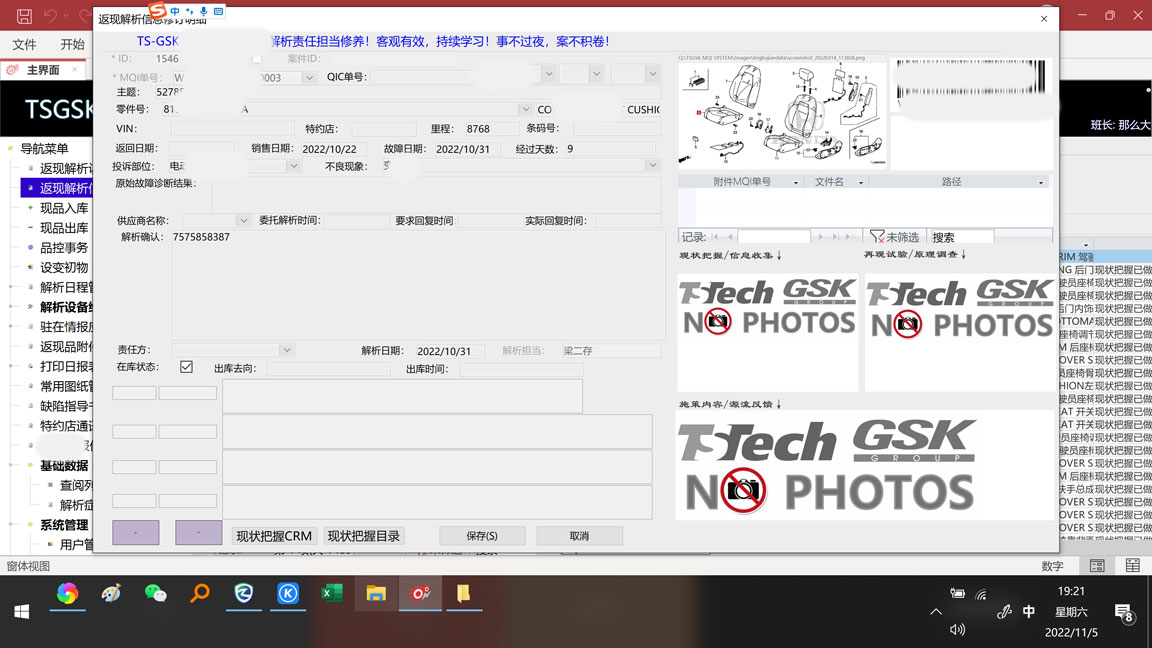Open Excel from the taskbar
This screenshot has height=648, width=1152.
click(x=332, y=593)
